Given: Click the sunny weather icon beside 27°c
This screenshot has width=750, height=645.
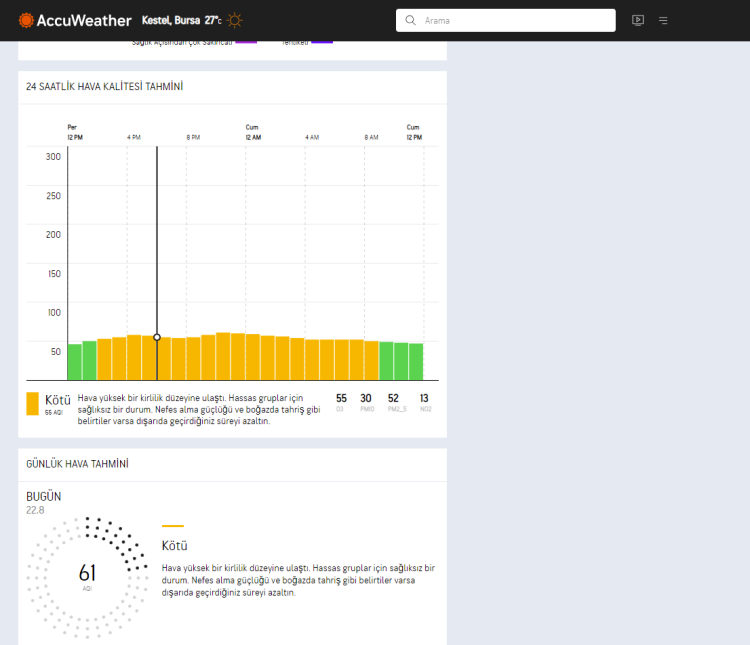Looking at the screenshot, I should (234, 20).
